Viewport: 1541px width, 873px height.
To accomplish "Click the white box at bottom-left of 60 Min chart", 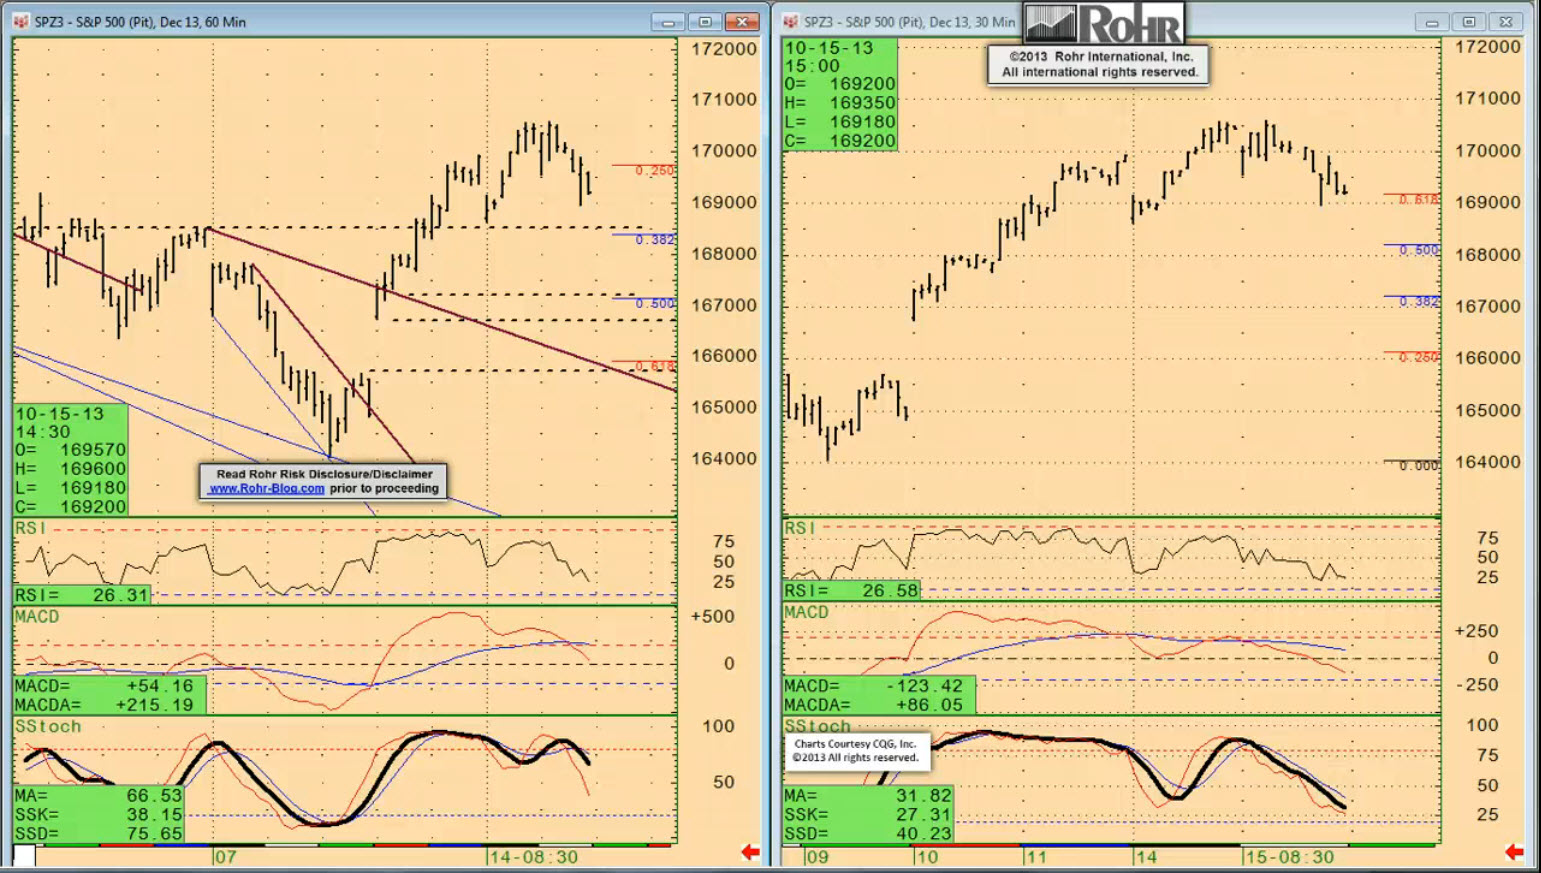I will 25,856.
